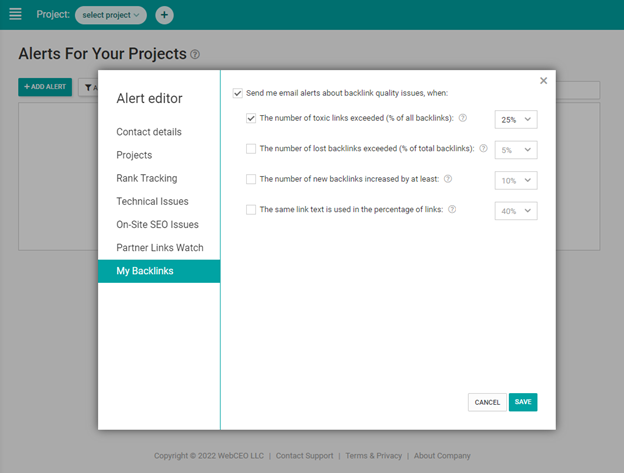Screen dimensions: 624x473
Task: Open the Contact details section
Action: [148, 132]
